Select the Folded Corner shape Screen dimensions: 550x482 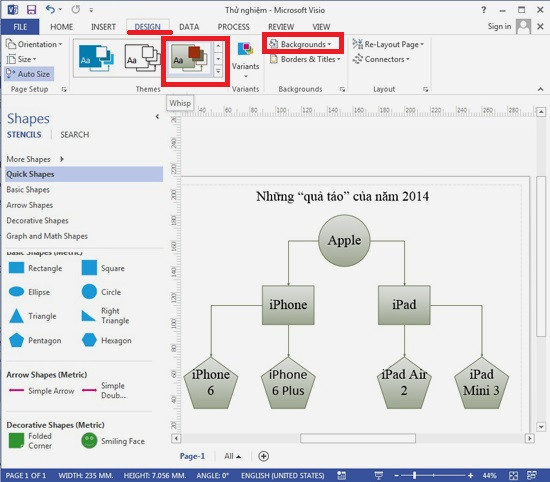[x=30, y=441]
